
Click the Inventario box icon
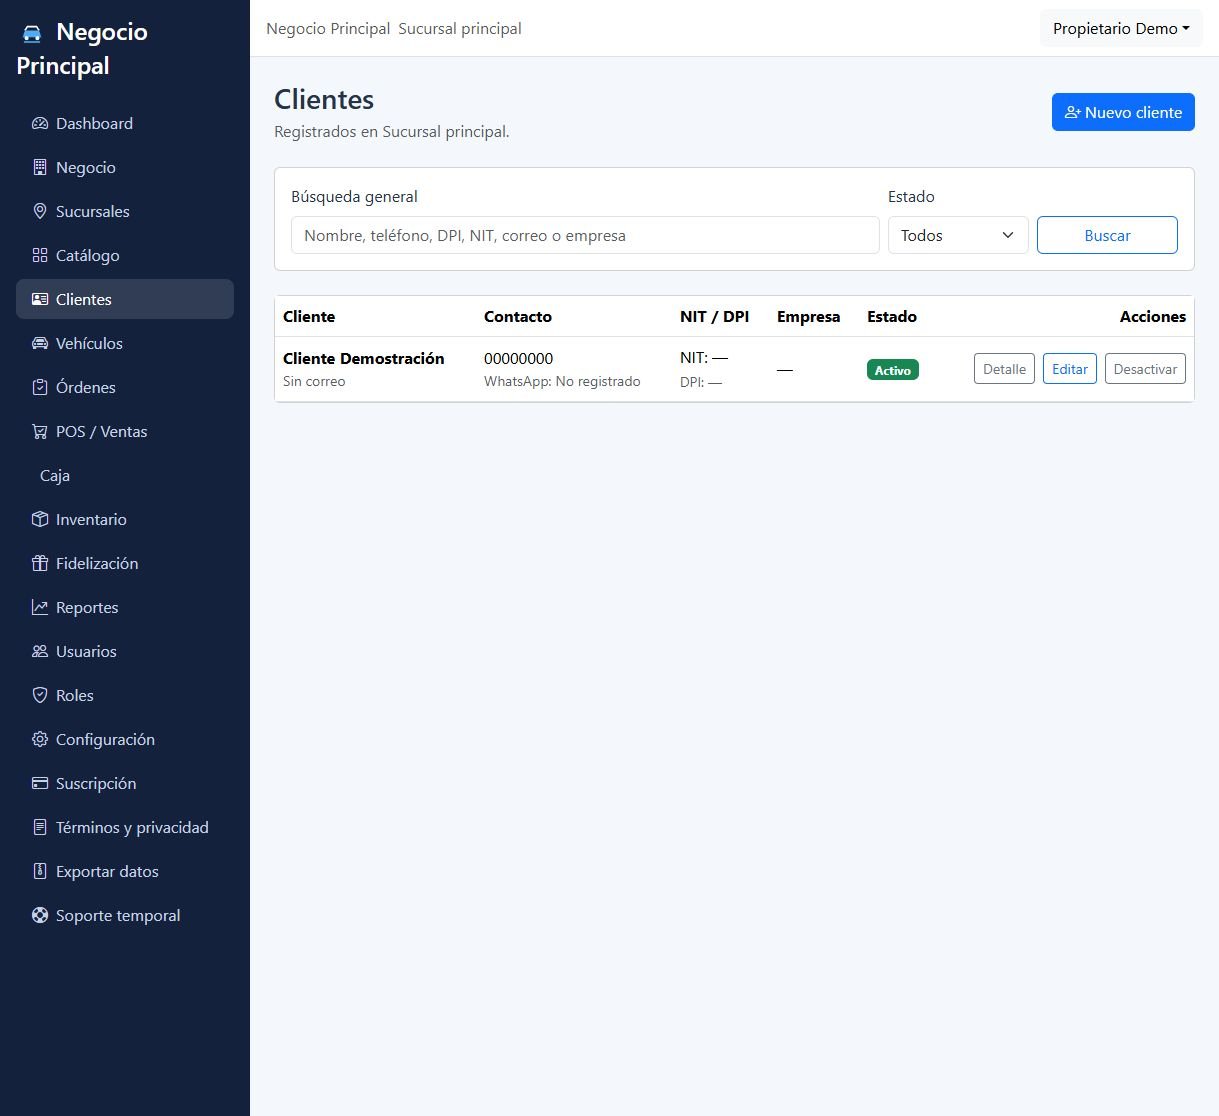40,520
